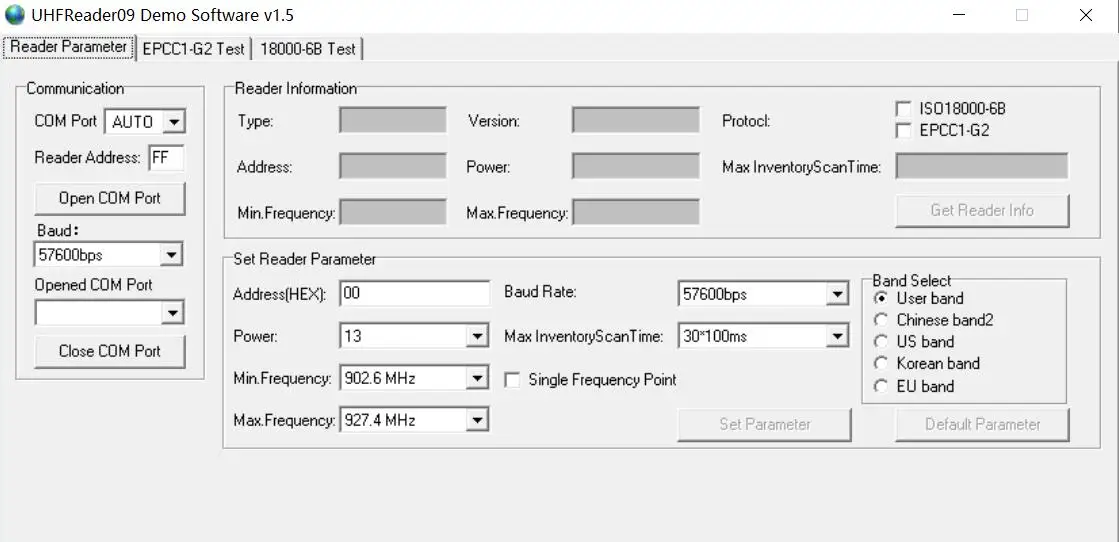
Task: Check the EPCC1-G2 protocol checkbox
Action: click(x=903, y=130)
